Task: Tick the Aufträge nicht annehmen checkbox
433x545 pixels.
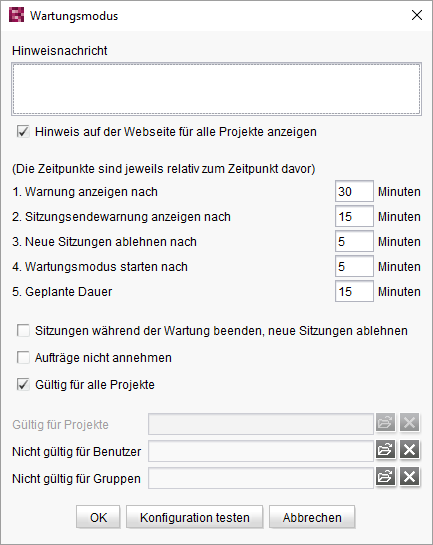Action: click(x=23, y=358)
